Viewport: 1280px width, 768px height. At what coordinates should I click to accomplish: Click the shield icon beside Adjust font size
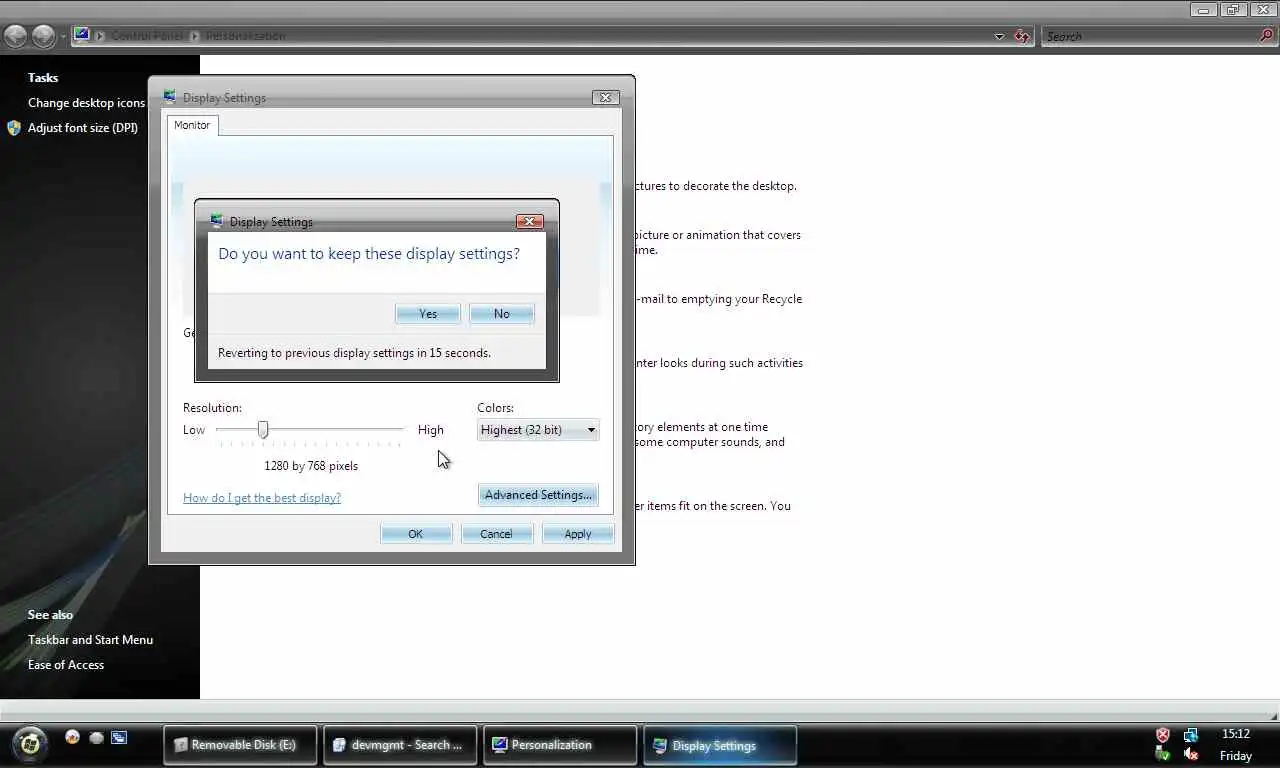point(14,128)
